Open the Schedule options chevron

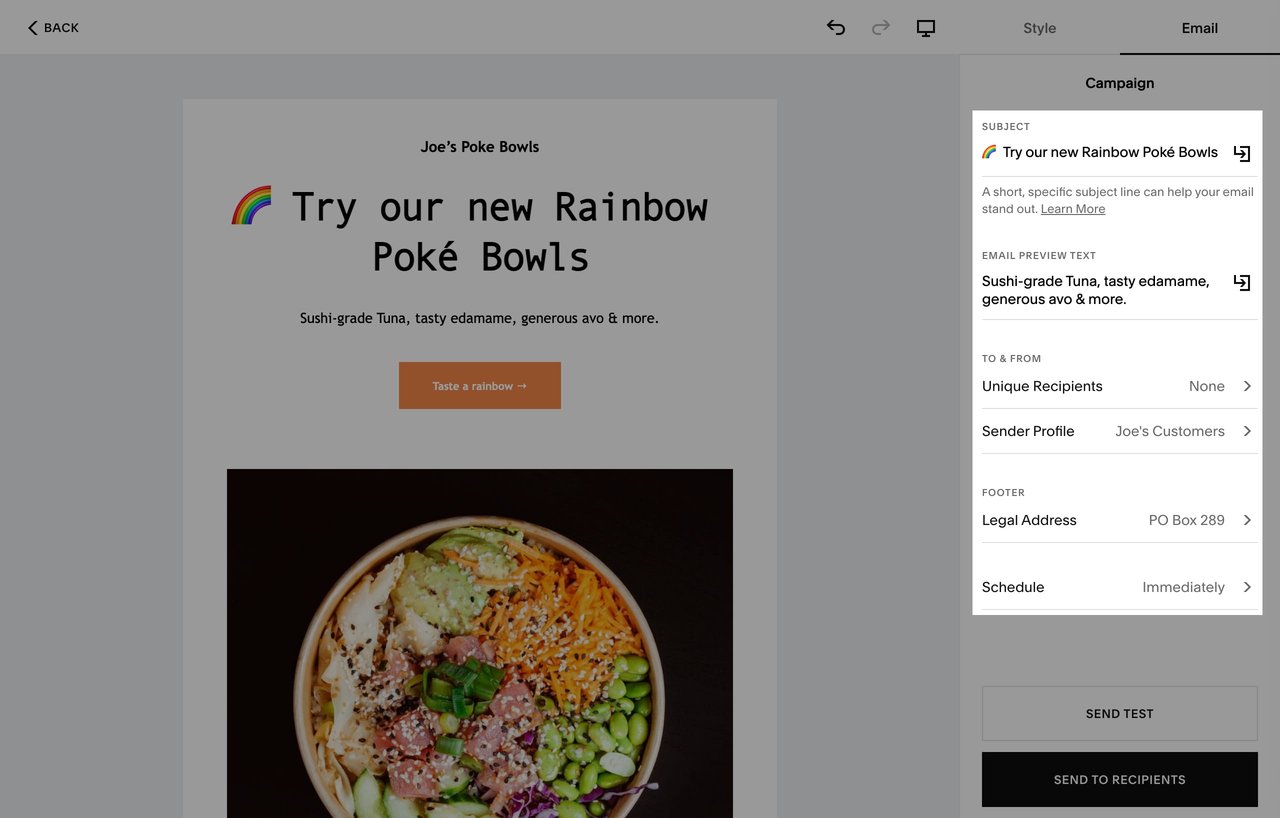(1247, 587)
